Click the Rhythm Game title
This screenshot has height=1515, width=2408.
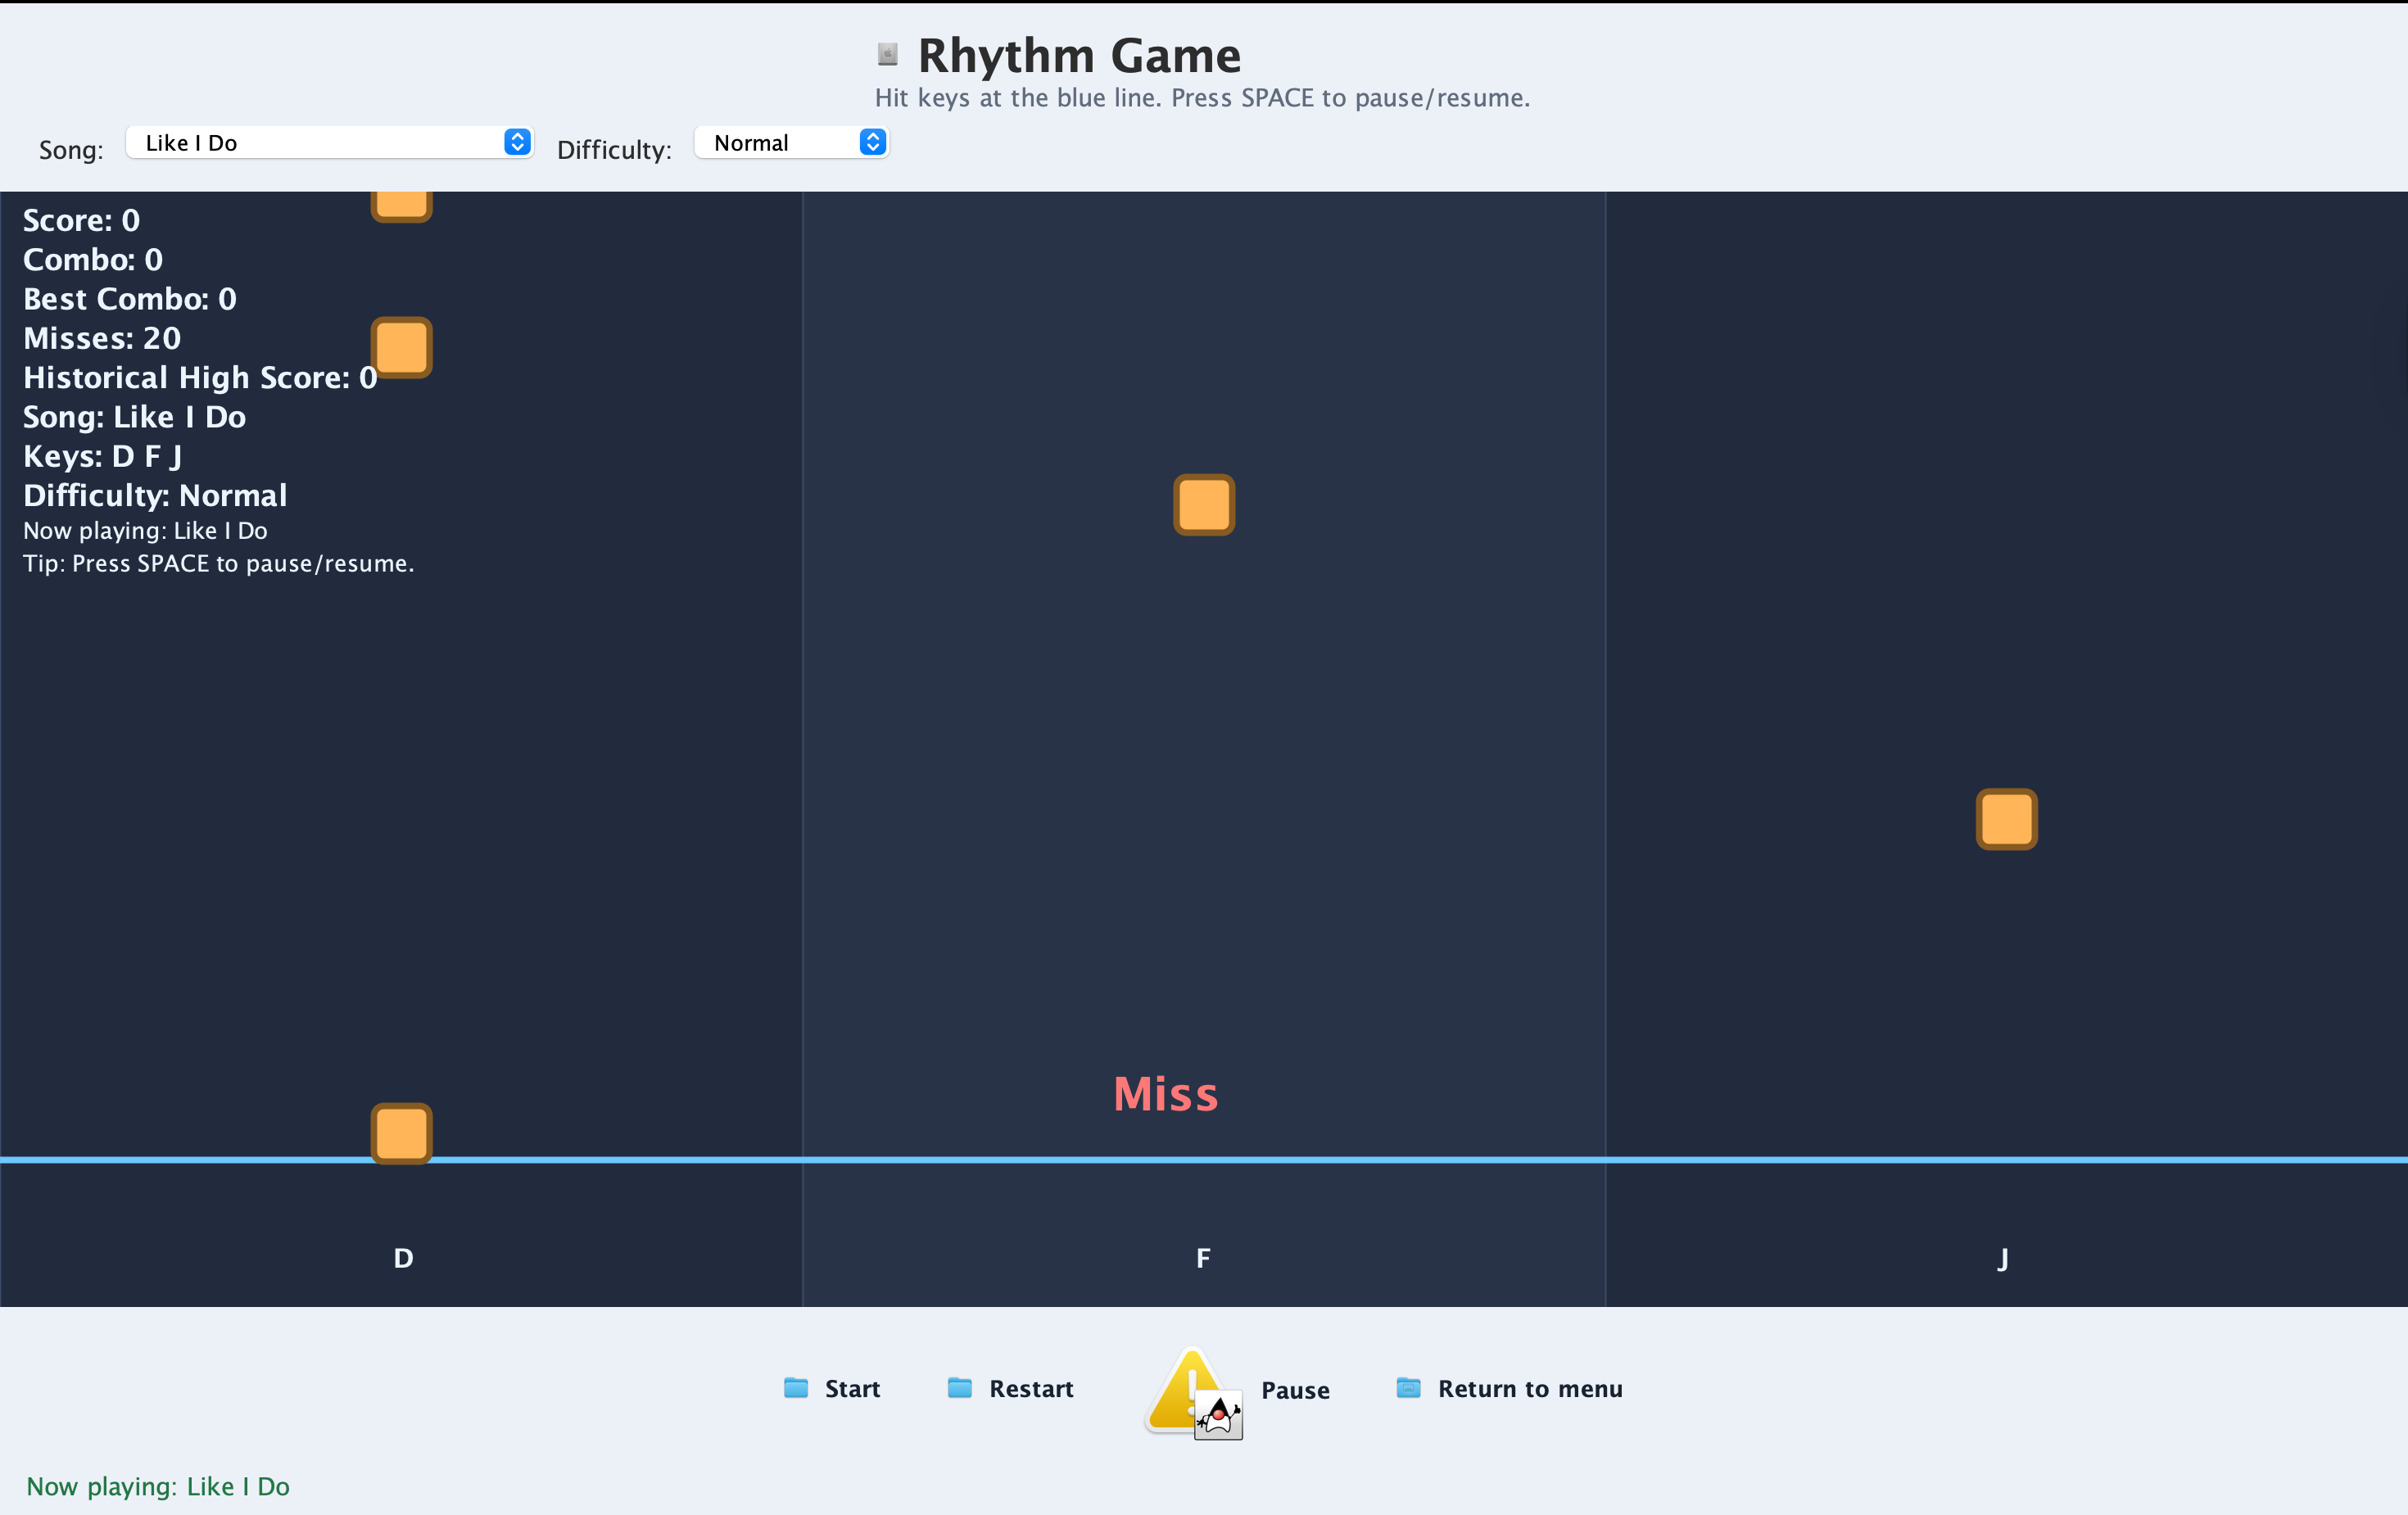coord(1079,55)
